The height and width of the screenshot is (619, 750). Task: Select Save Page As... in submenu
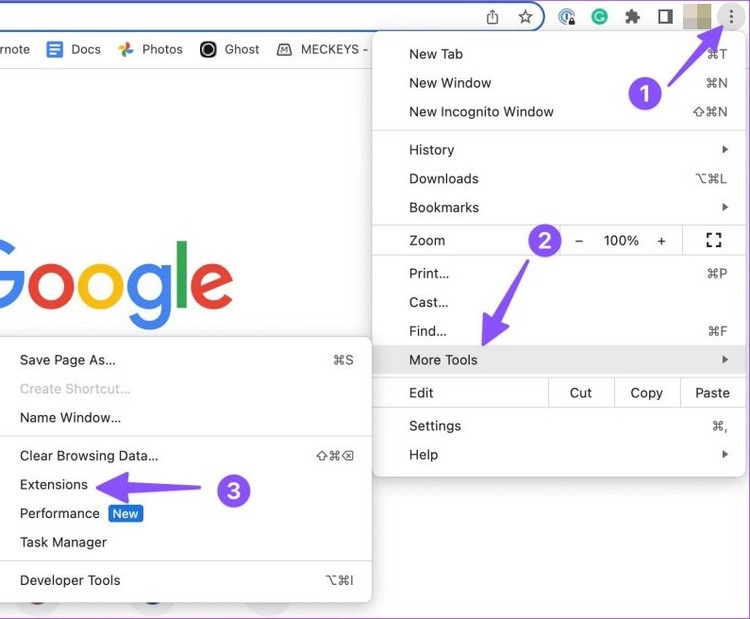[x=186, y=360]
